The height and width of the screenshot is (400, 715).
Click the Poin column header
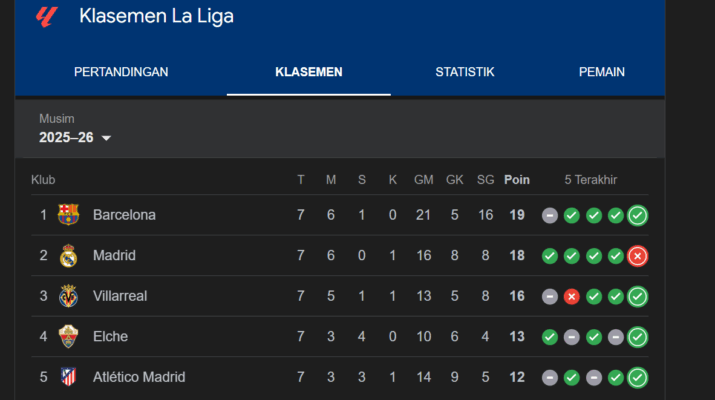pyautogui.click(x=517, y=180)
